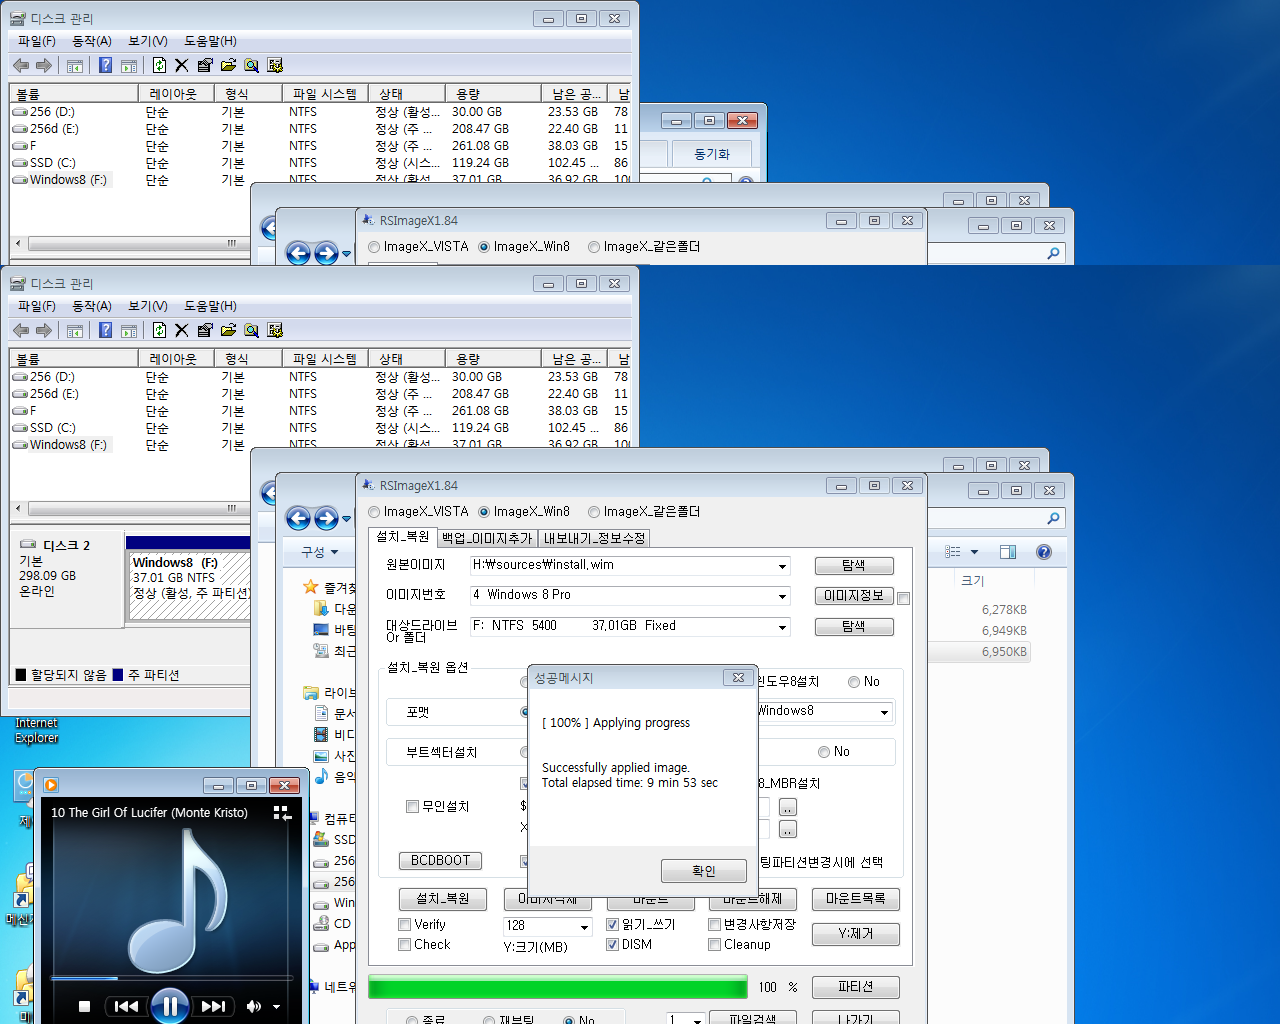Image resolution: width=1280 pixels, height=1024 pixels.
Task: Click the Favorites star in Explorer sidebar
Action: [311, 587]
